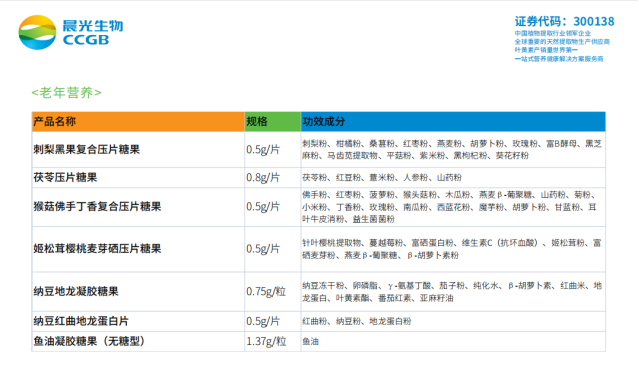Click the 茯苓粉、红豆粉 ingredient list cell
This screenshot has width=639, height=368.
453,178
